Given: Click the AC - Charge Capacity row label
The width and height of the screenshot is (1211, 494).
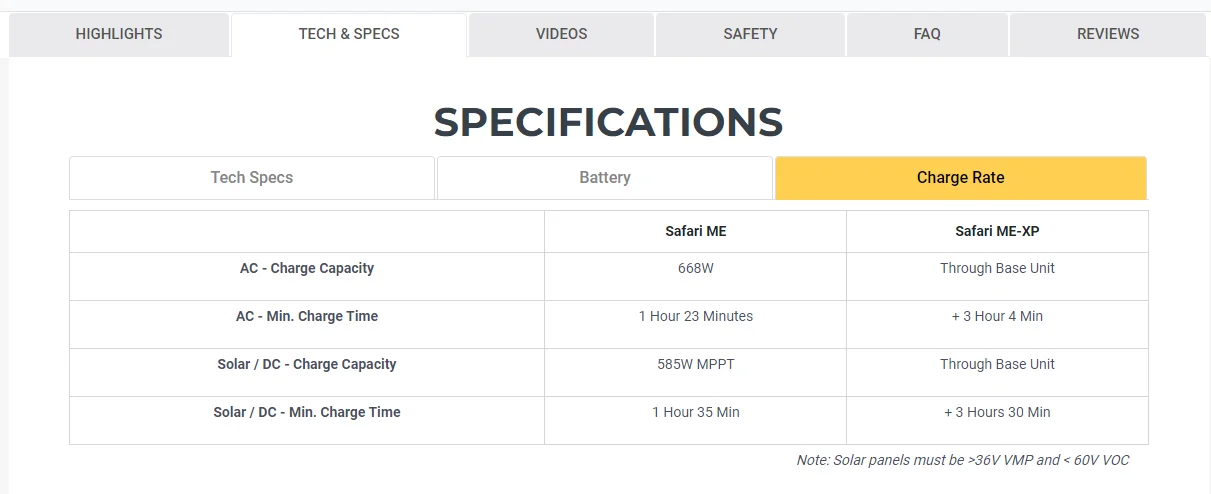Looking at the screenshot, I should point(307,268).
